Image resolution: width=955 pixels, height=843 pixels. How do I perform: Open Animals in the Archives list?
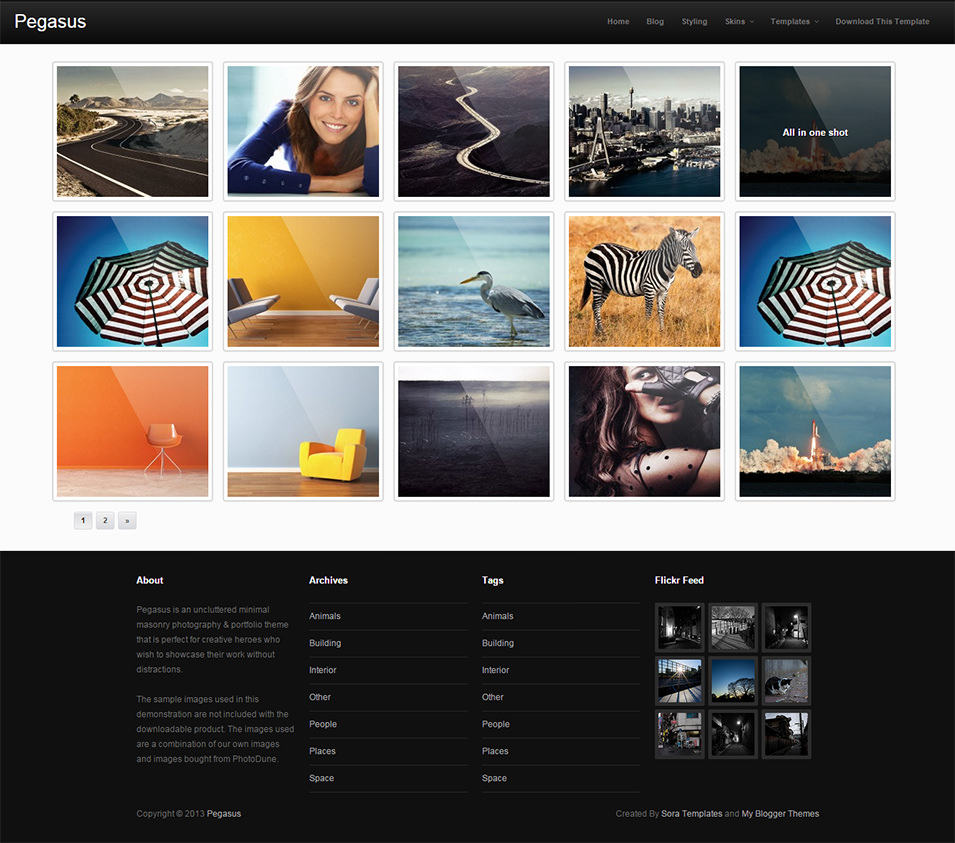325,616
